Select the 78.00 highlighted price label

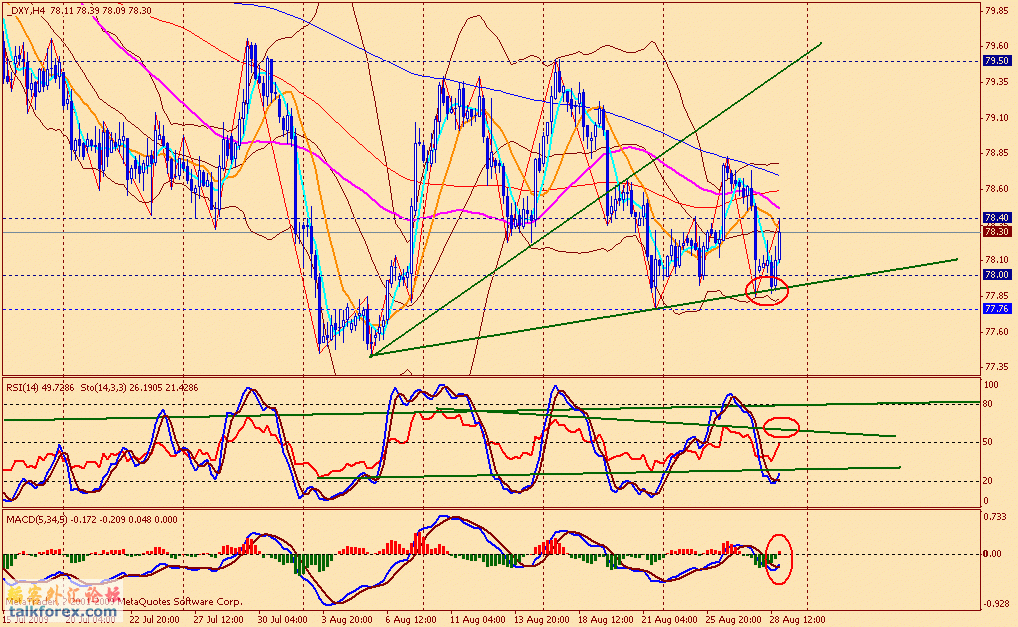[997, 275]
